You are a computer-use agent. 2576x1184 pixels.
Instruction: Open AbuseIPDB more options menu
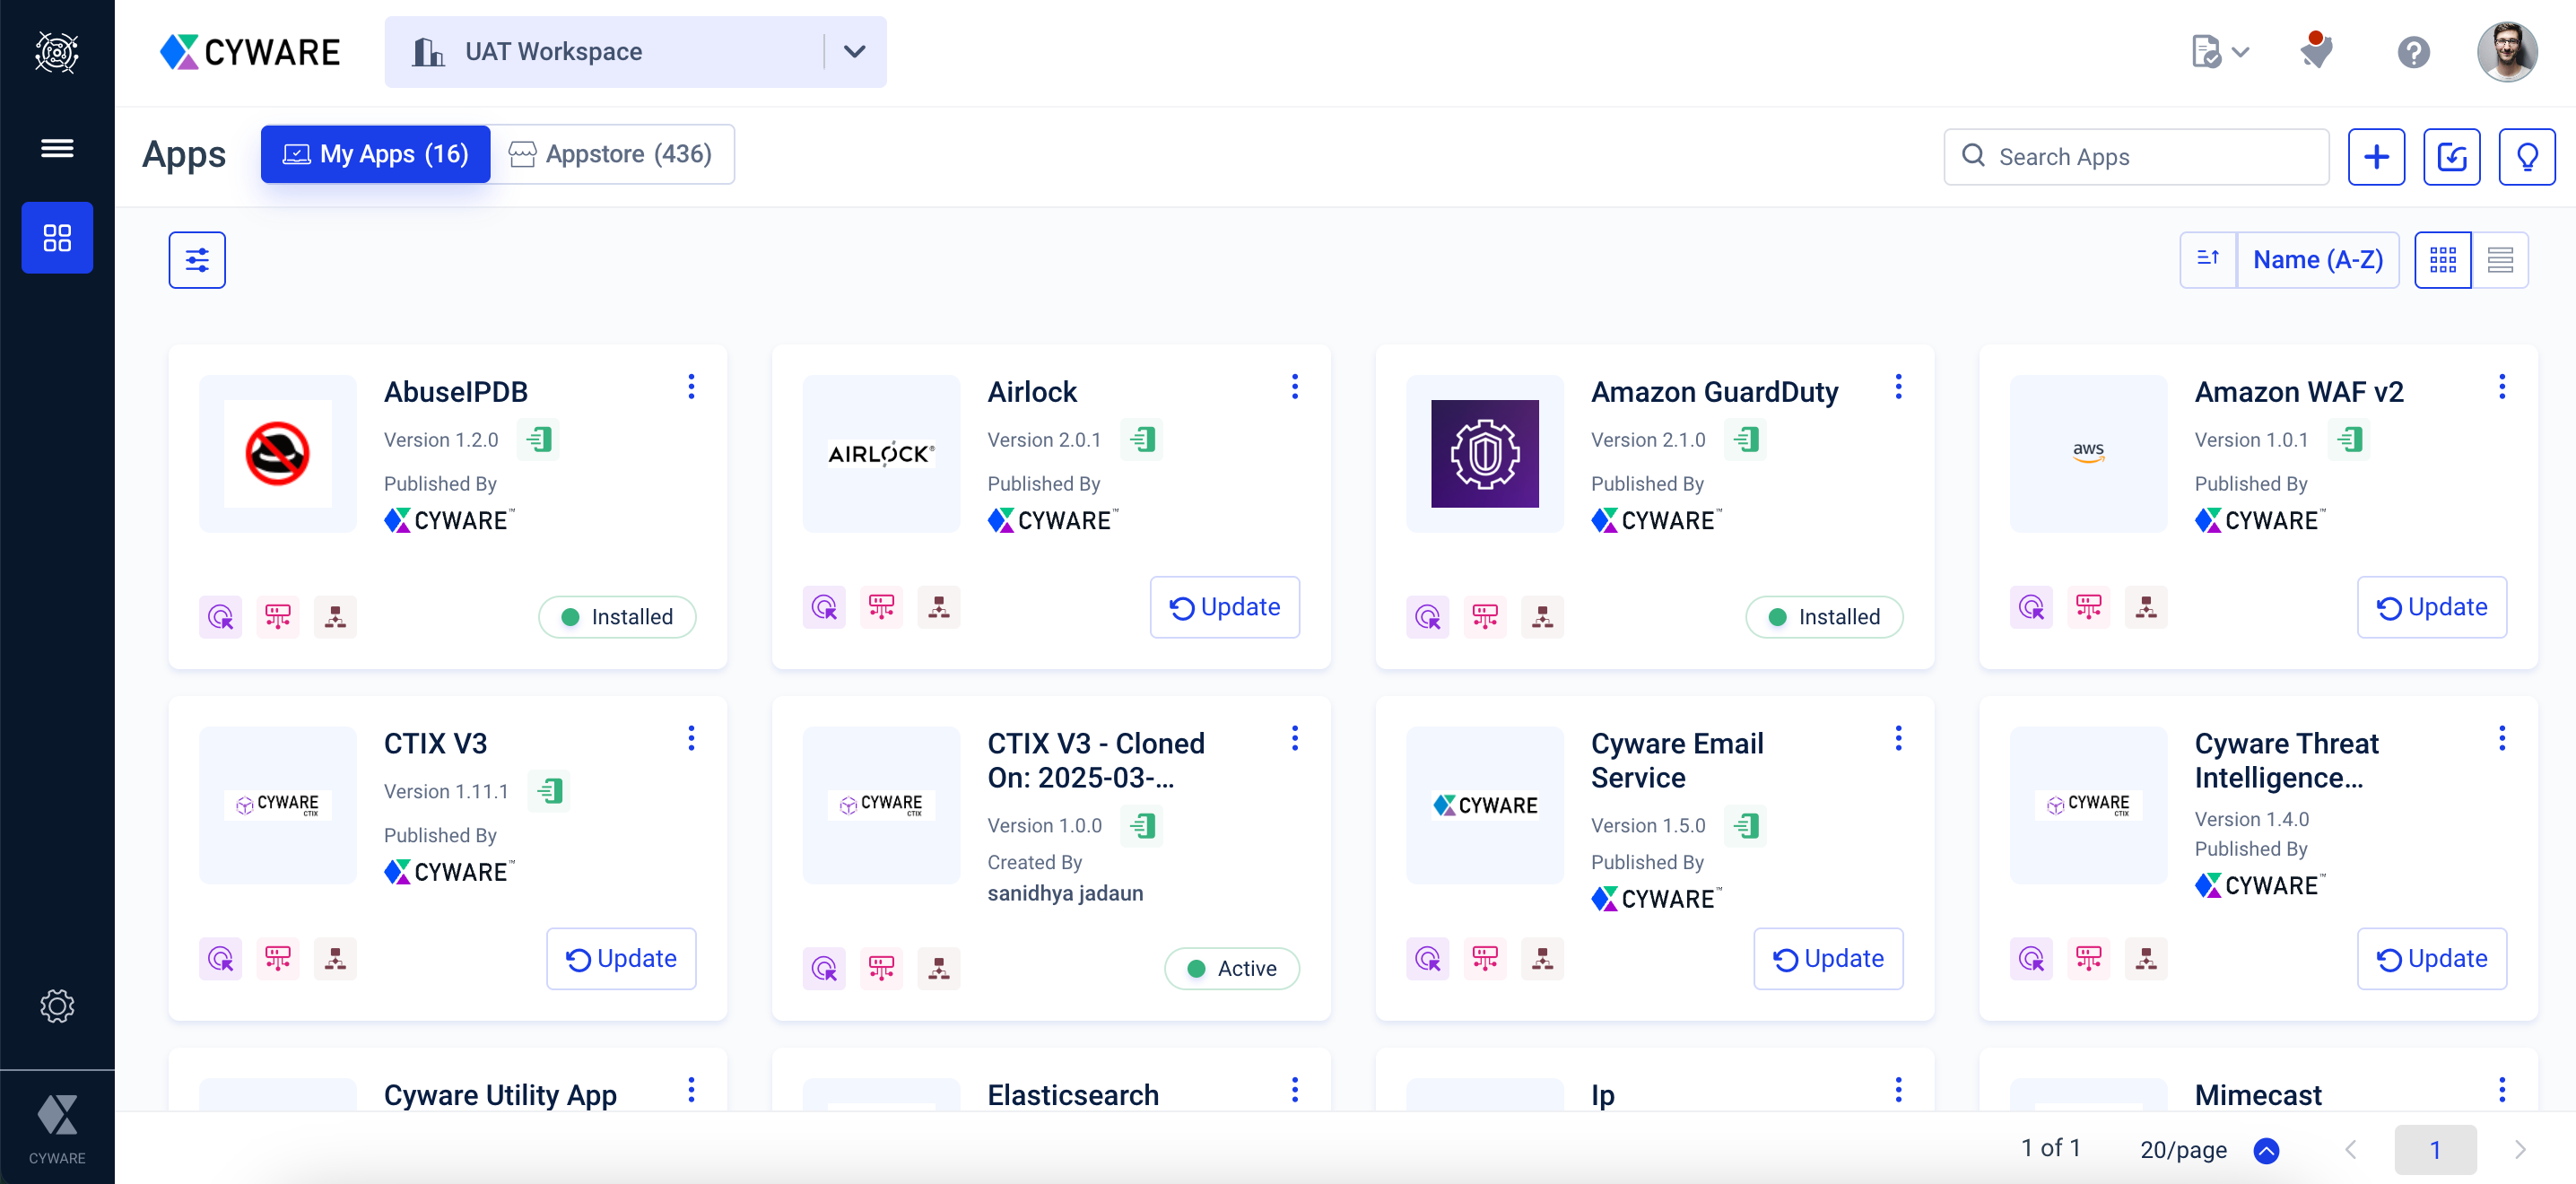tap(691, 387)
